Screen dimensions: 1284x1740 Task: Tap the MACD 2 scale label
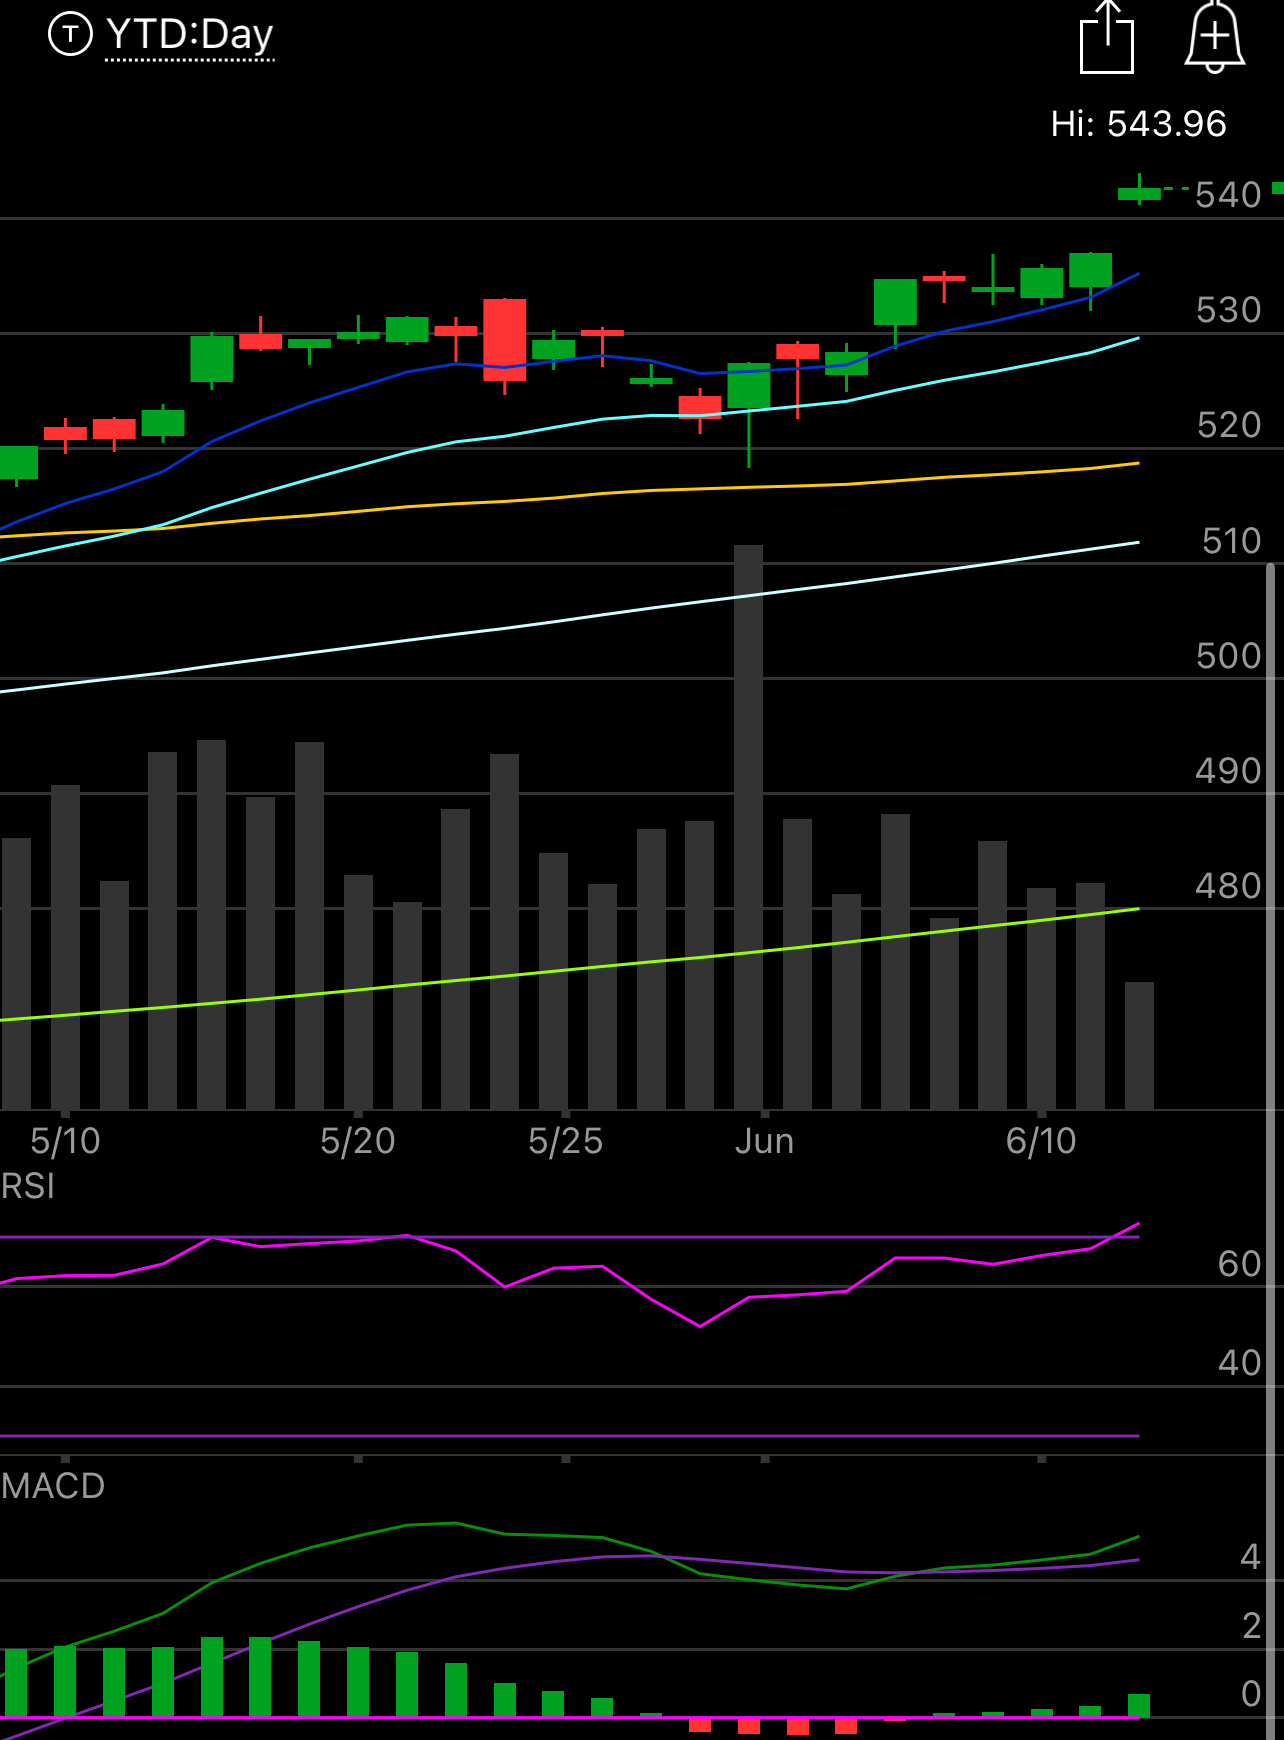click(1251, 1626)
